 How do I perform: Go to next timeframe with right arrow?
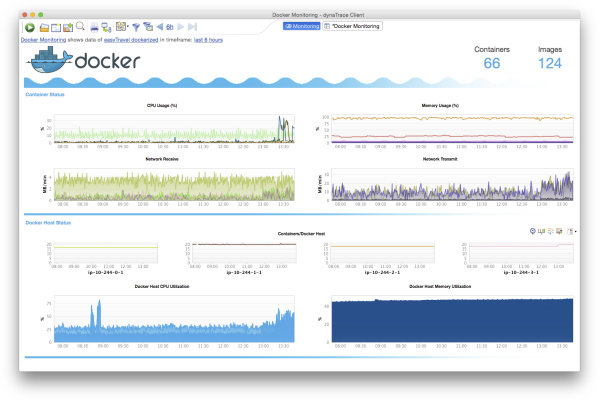181,27
